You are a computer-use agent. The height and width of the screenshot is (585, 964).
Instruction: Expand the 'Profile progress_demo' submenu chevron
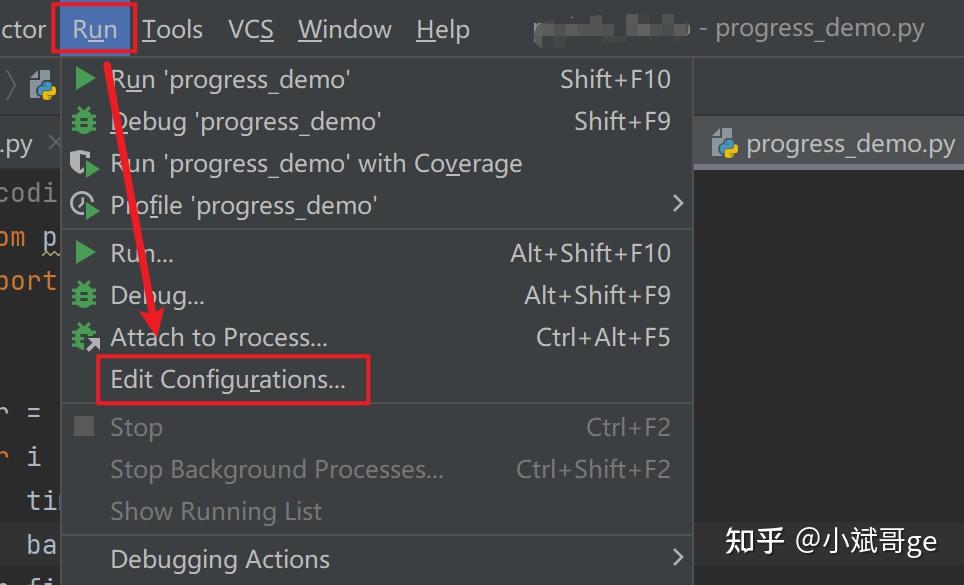click(x=678, y=203)
